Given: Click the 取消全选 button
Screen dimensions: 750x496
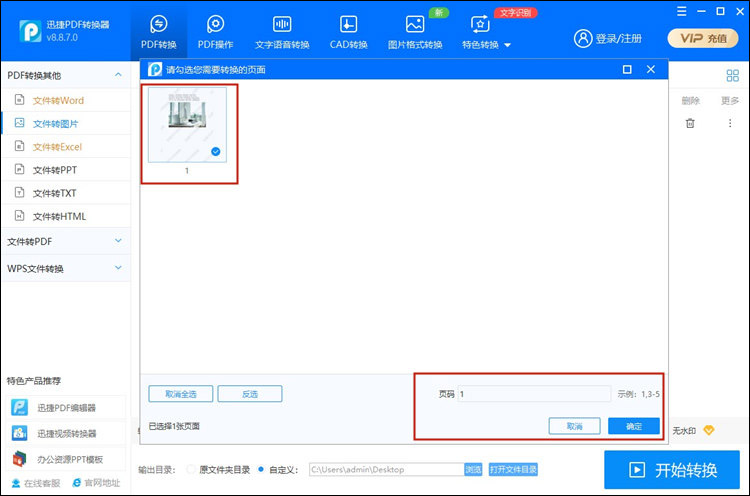Looking at the screenshot, I should click(181, 394).
